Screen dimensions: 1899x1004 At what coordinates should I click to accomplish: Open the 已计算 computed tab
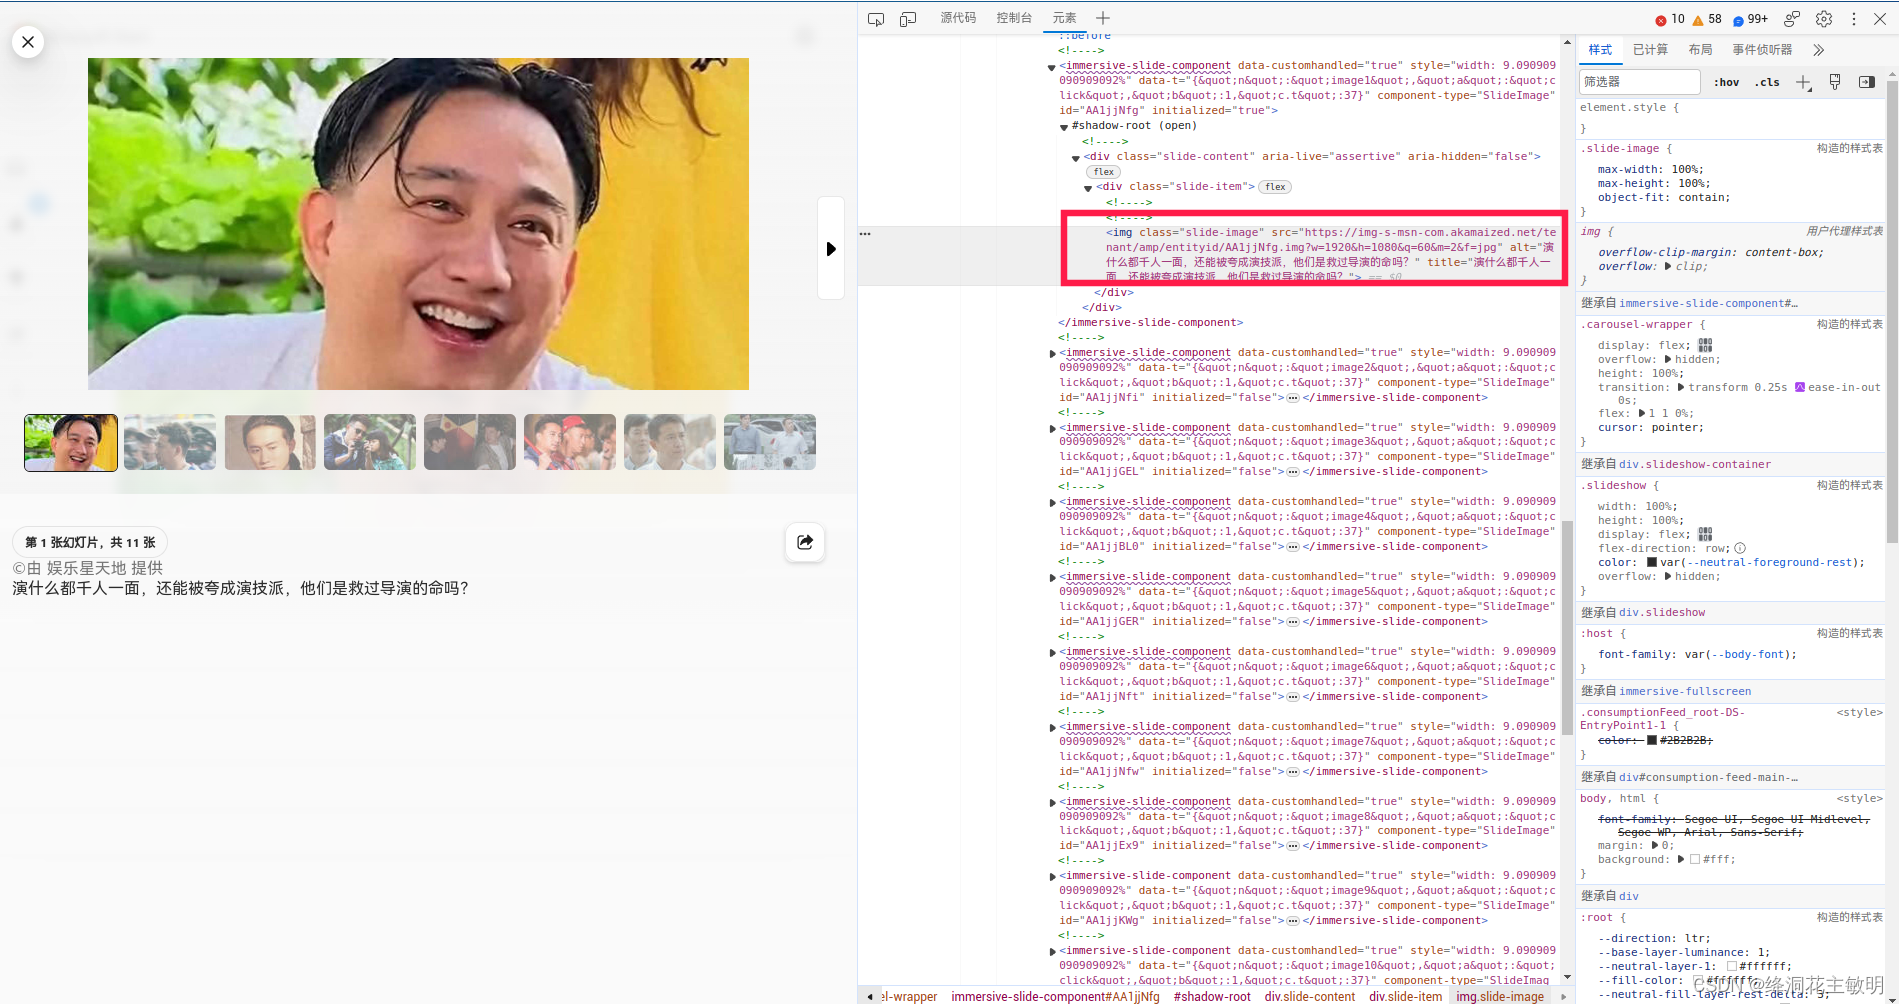tap(1650, 50)
